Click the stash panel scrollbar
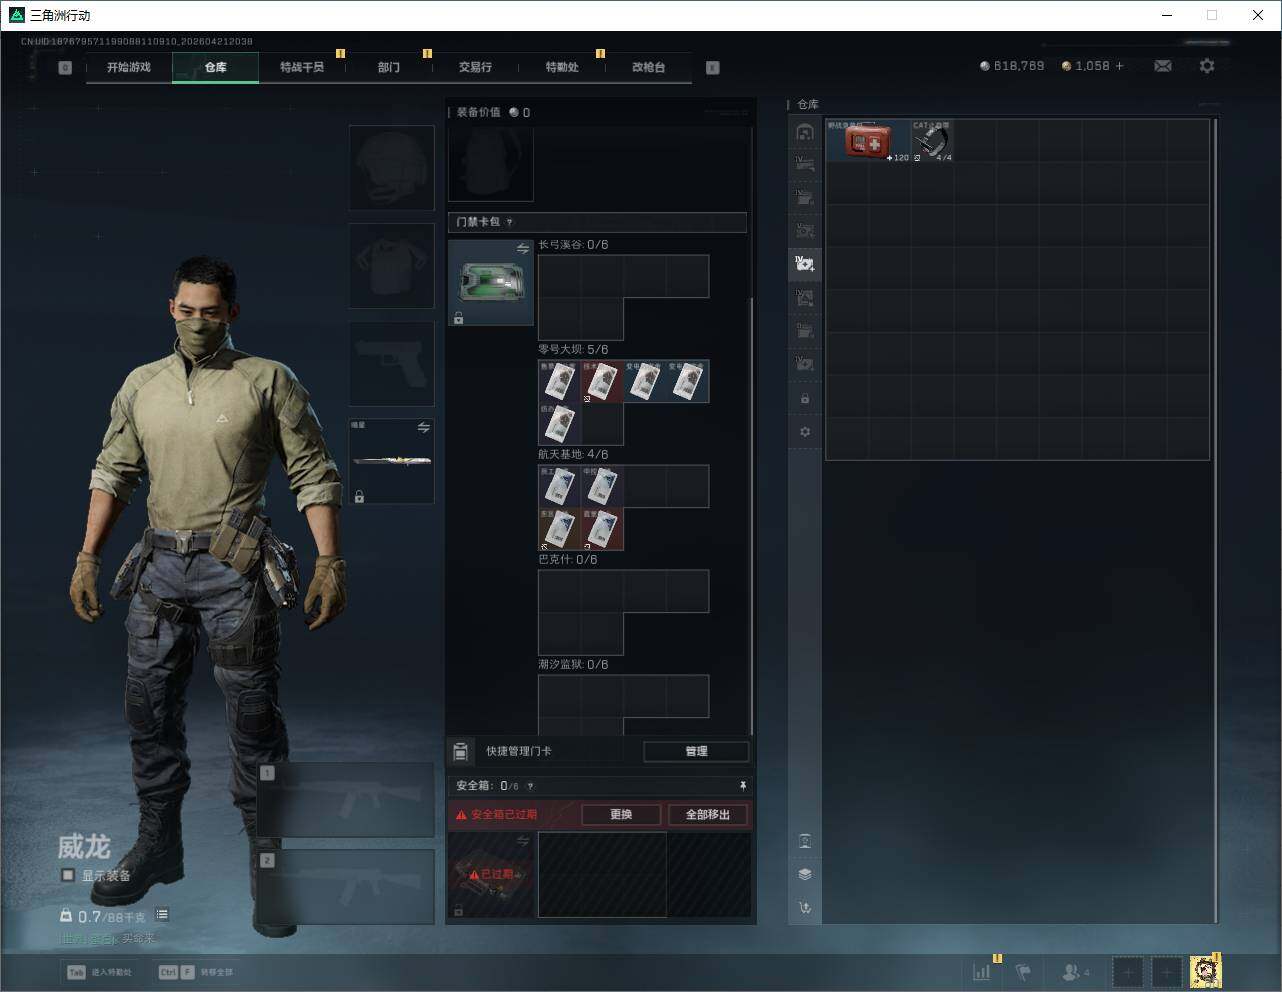This screenshot has height=992, width=1282. 1216,520
